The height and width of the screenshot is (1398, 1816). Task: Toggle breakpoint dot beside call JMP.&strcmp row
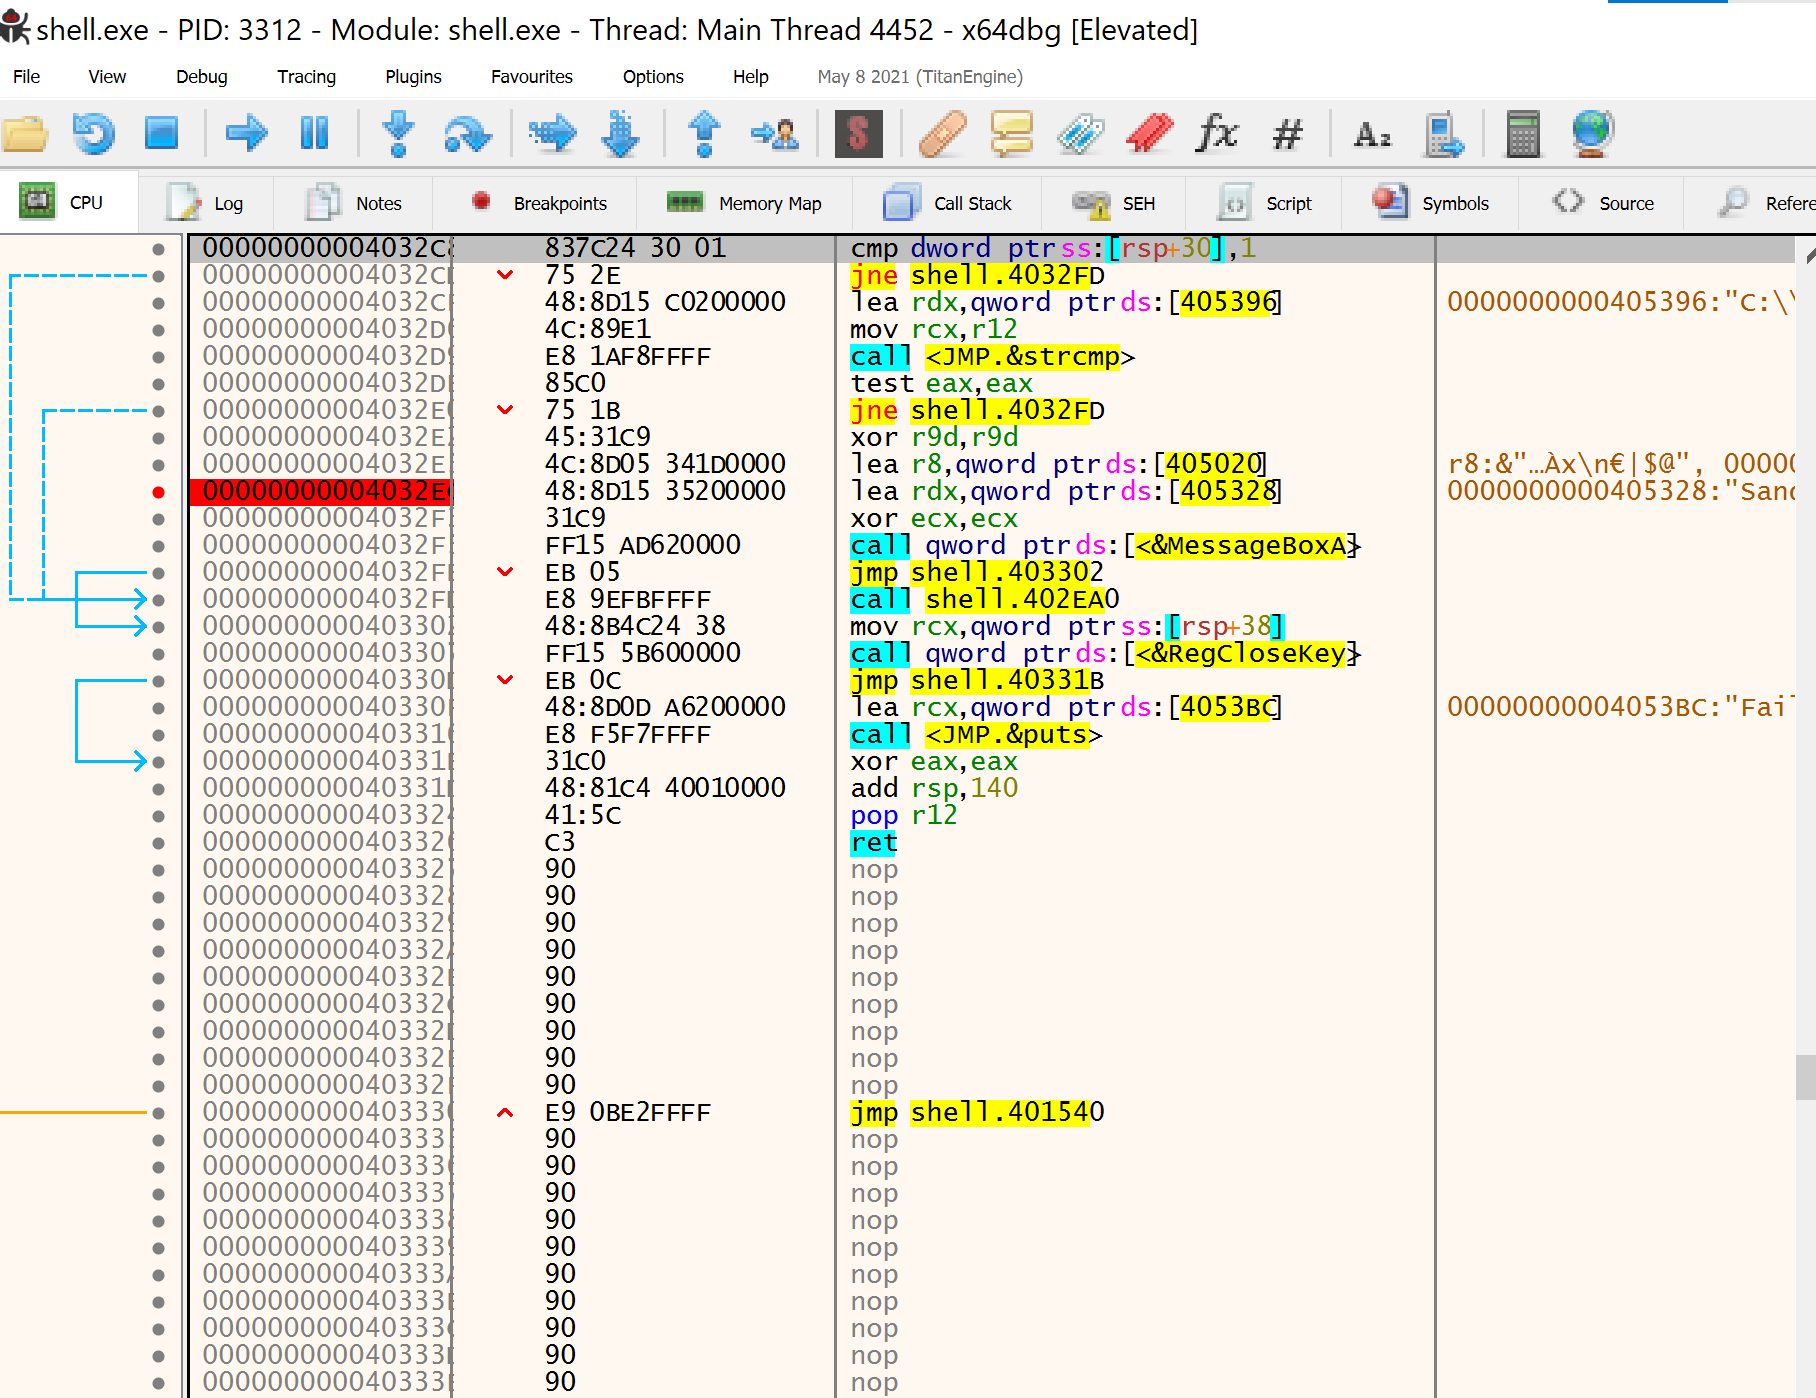(158, 357)
